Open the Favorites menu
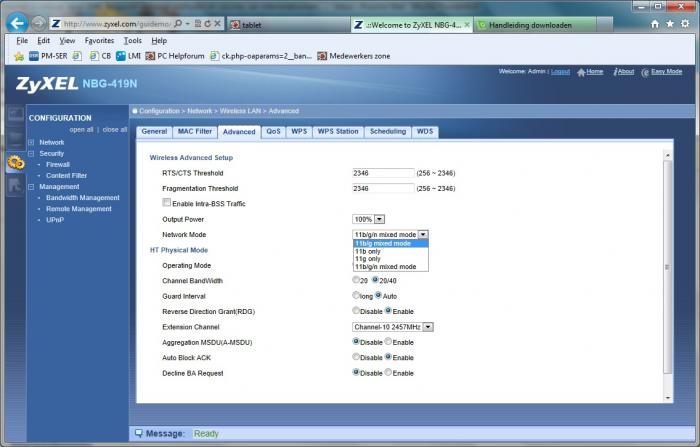Screen dimensions: 700x447 point(99,41)
